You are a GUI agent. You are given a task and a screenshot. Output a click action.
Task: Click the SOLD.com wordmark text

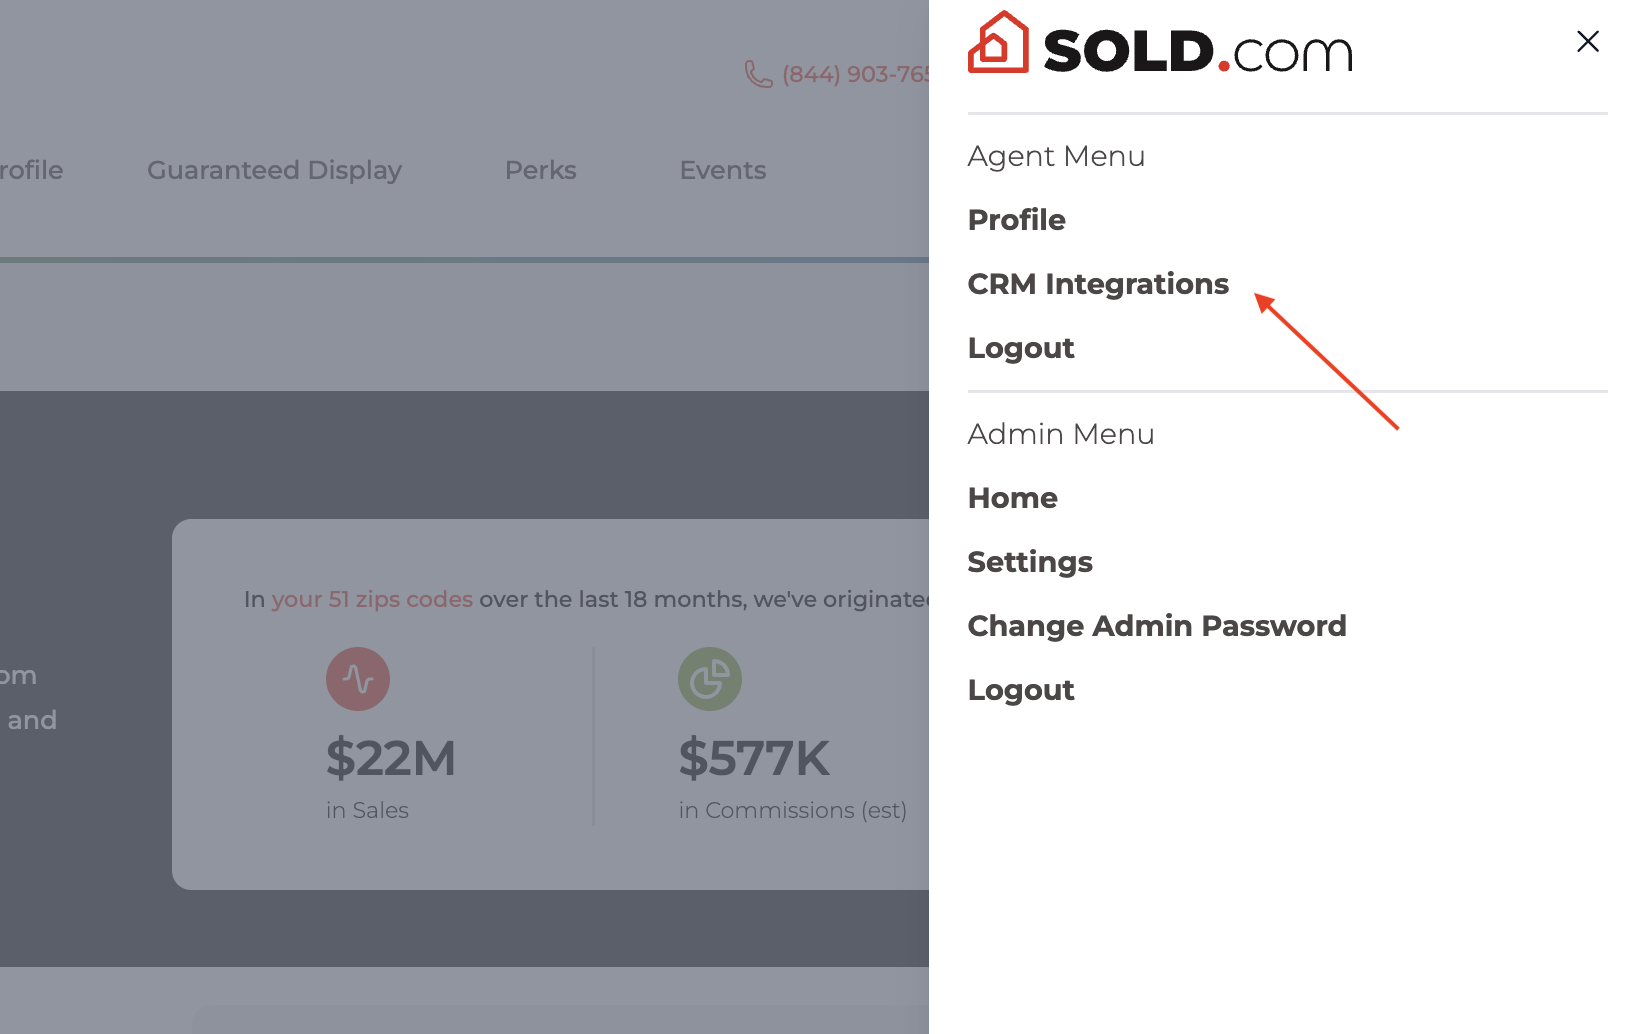(1197, 51)
